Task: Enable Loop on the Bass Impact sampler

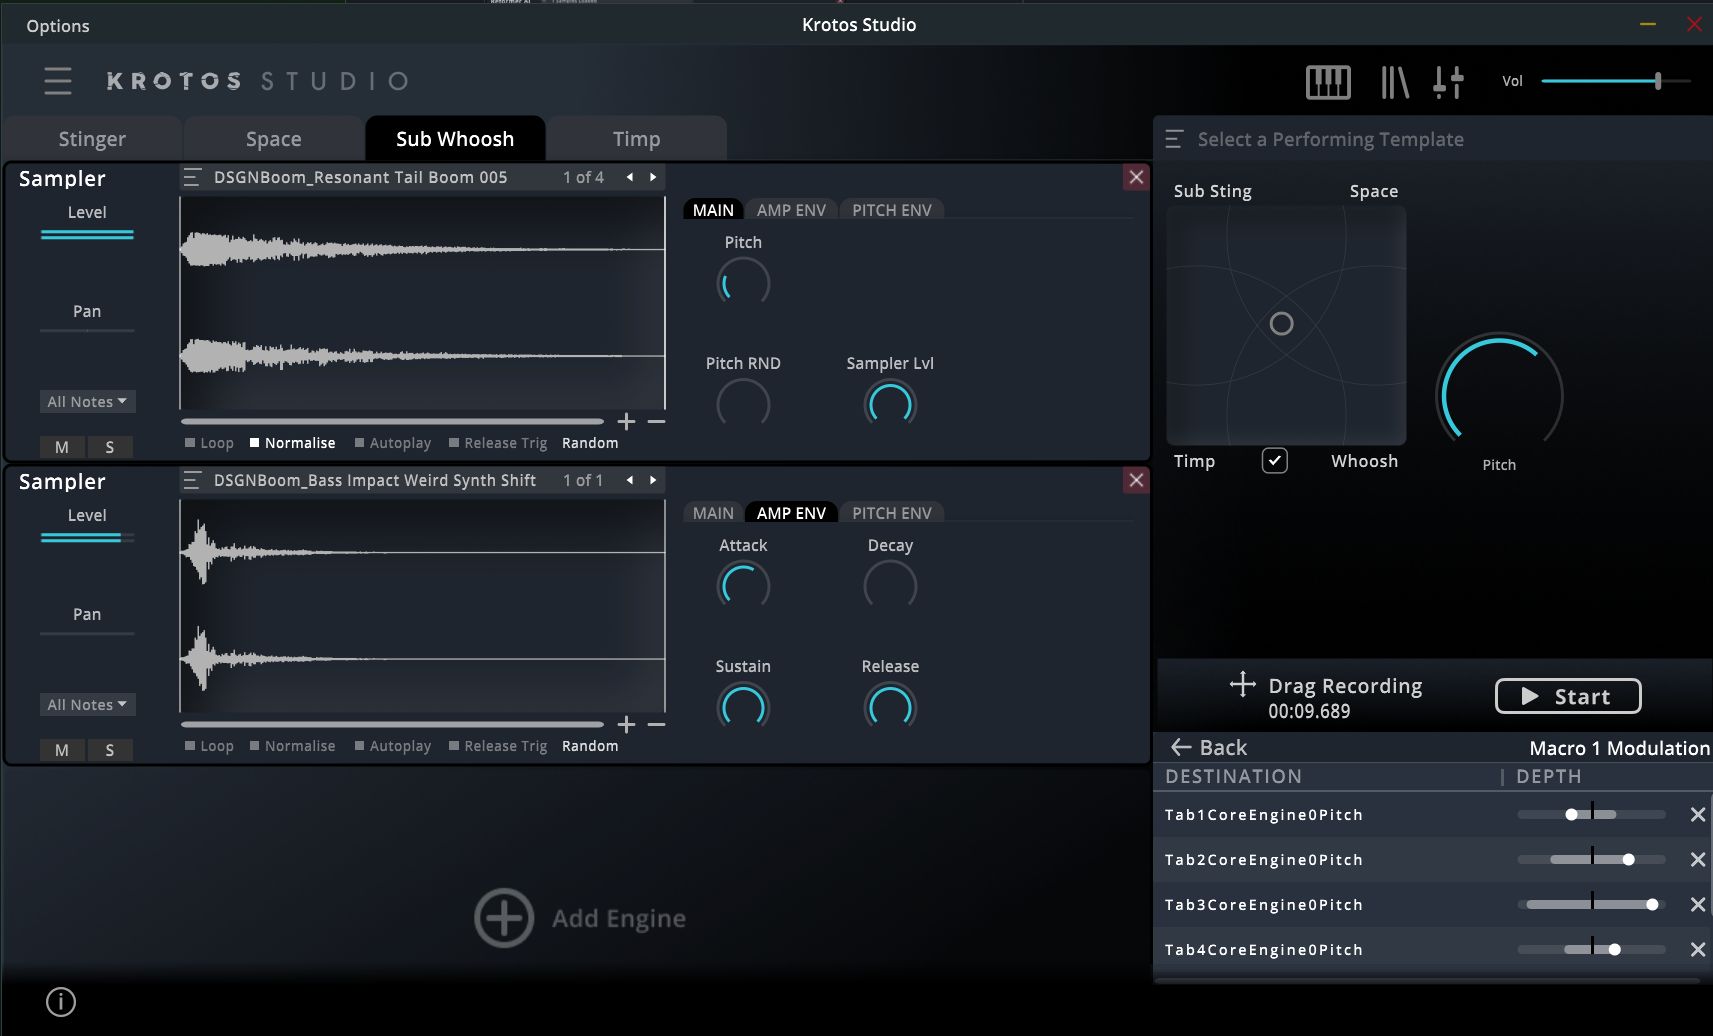Action: pyautogui.click(x=209, y=746)
